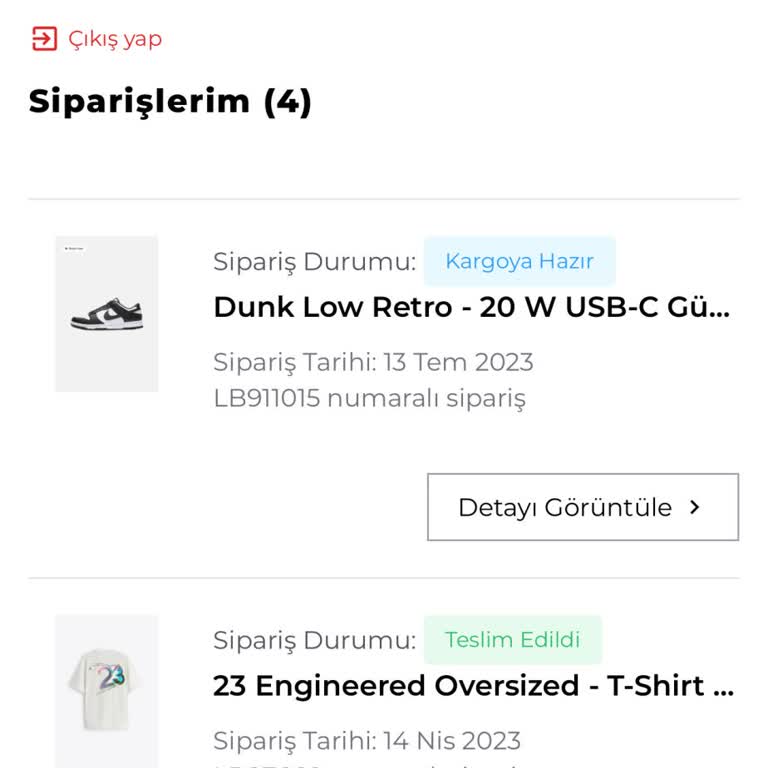Image resolution: width=768 pixels, height=768 pixels.
Task: Click the Kargoya Hazır status badge
Action: (520, 261)
